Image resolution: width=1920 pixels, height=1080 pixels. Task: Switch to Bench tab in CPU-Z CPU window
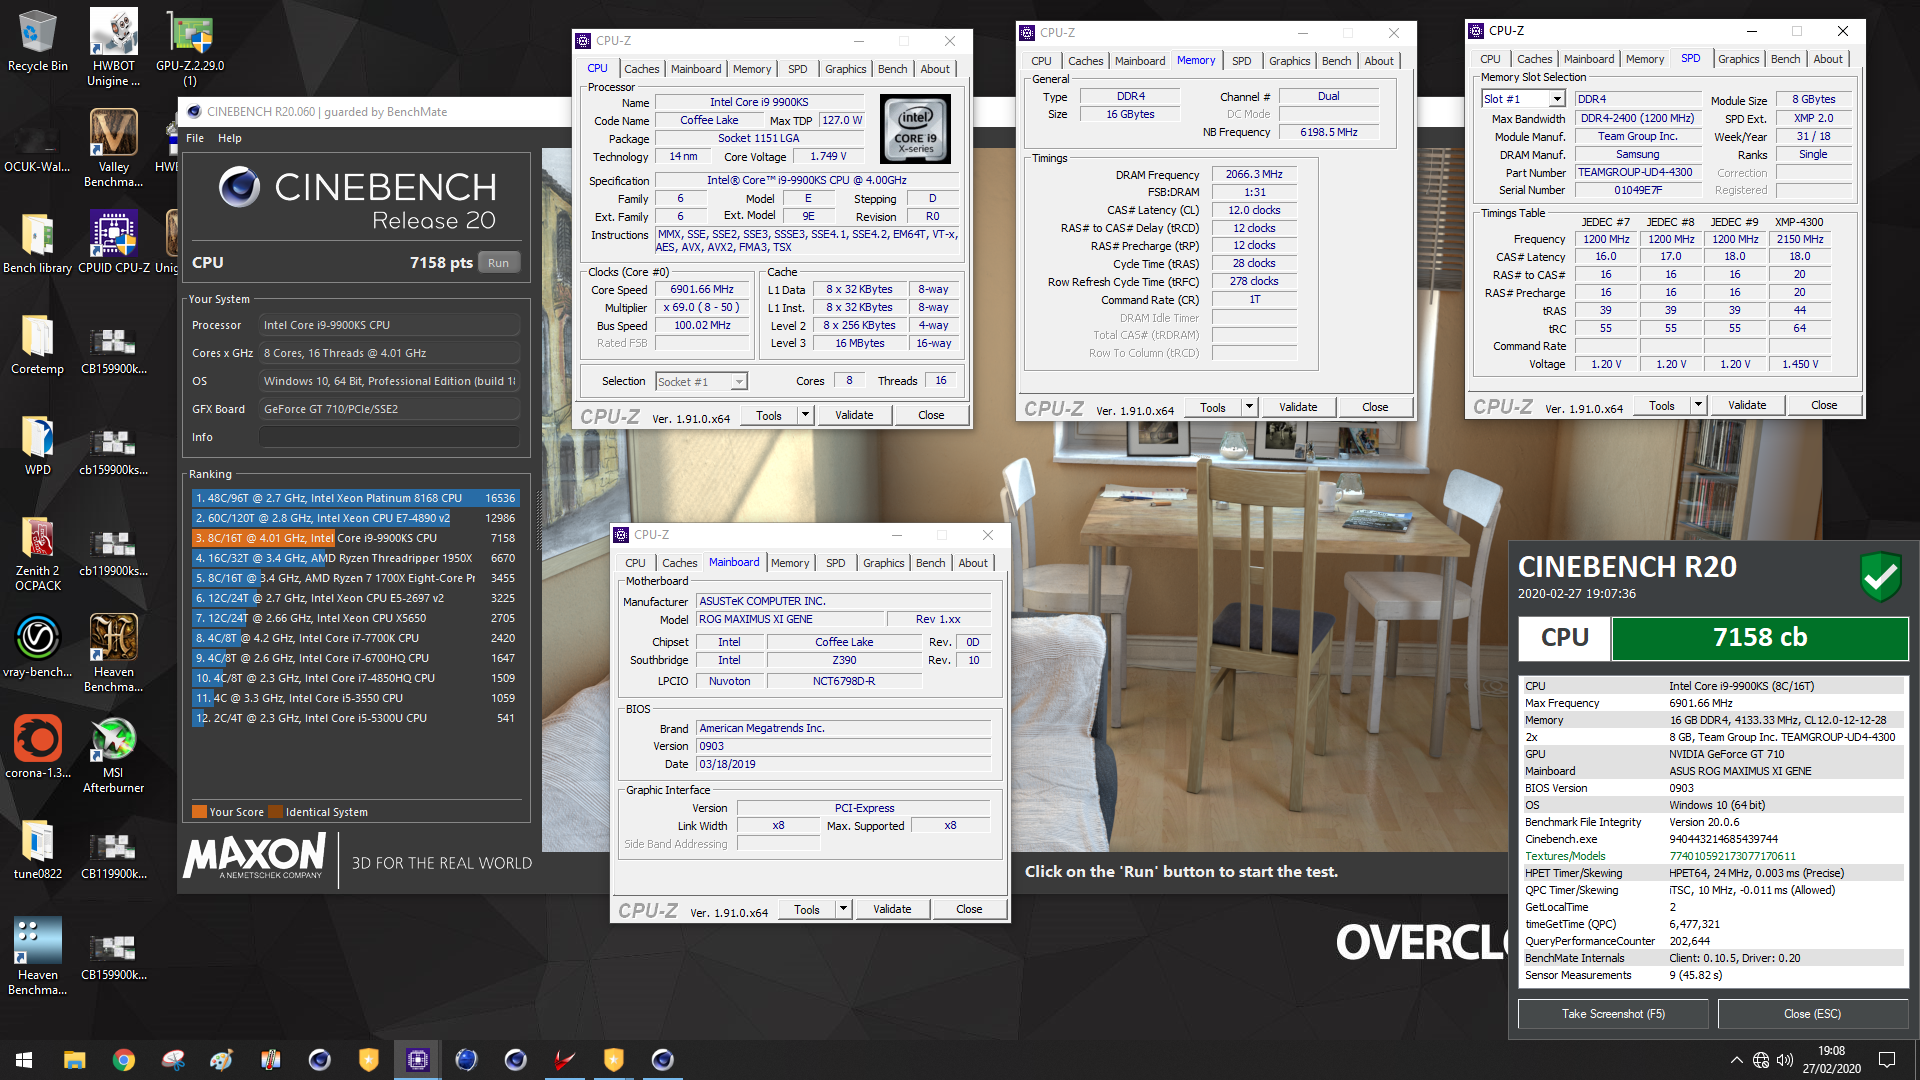click(892, 69)
